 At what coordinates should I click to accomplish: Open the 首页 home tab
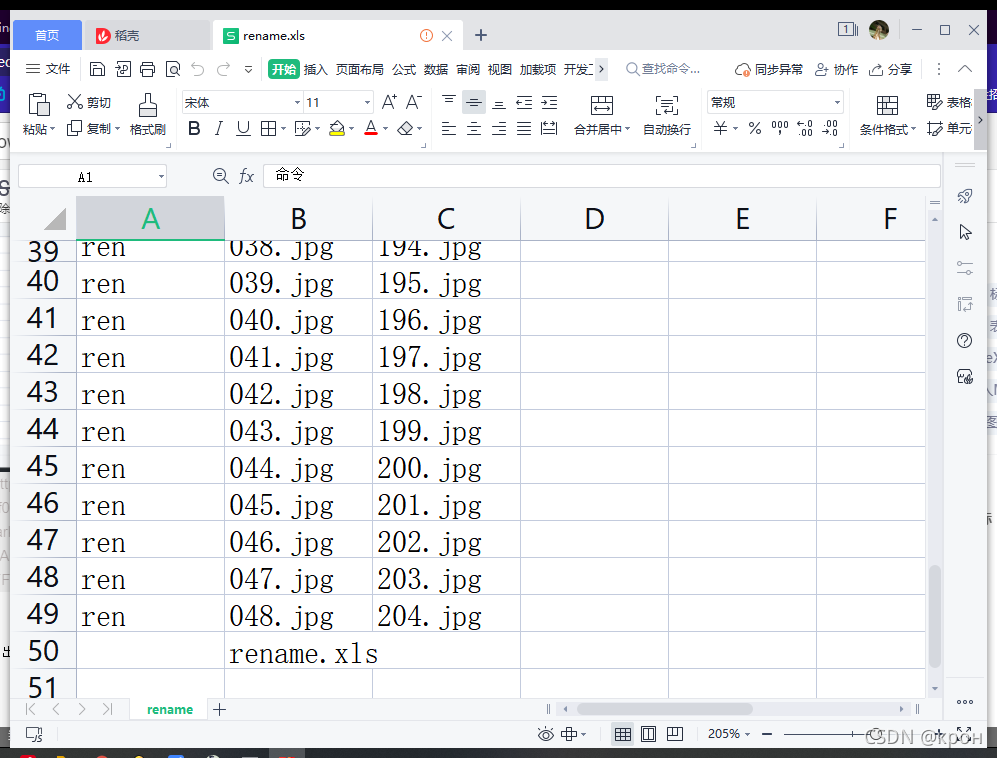click(x=47, y=35)
